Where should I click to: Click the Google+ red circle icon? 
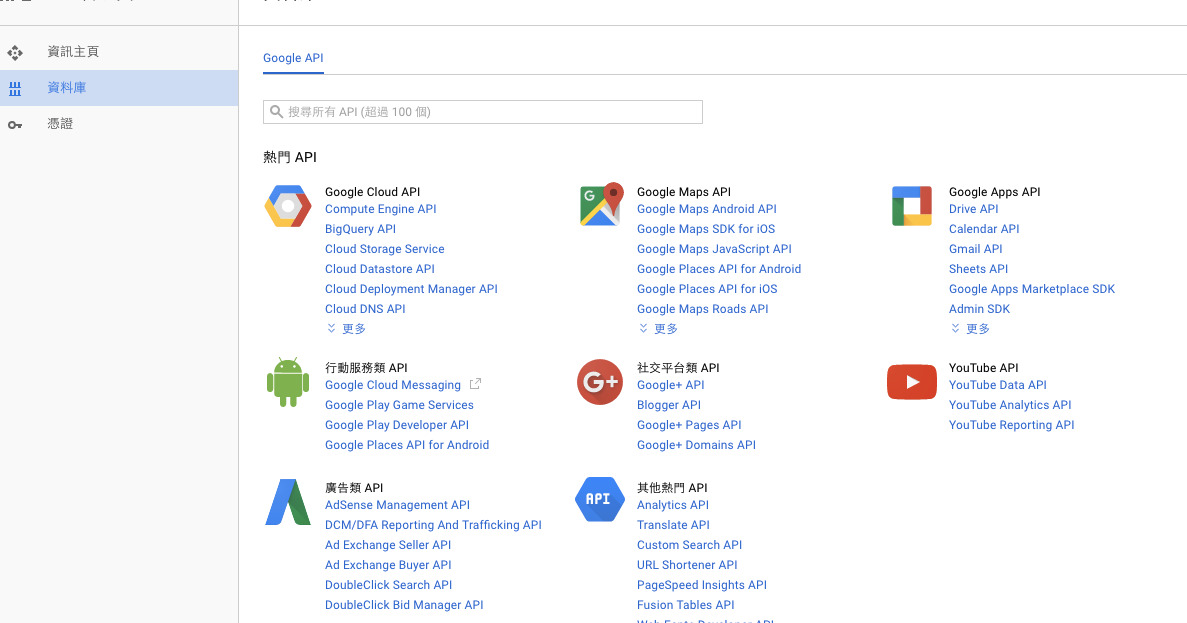point(600,382)
